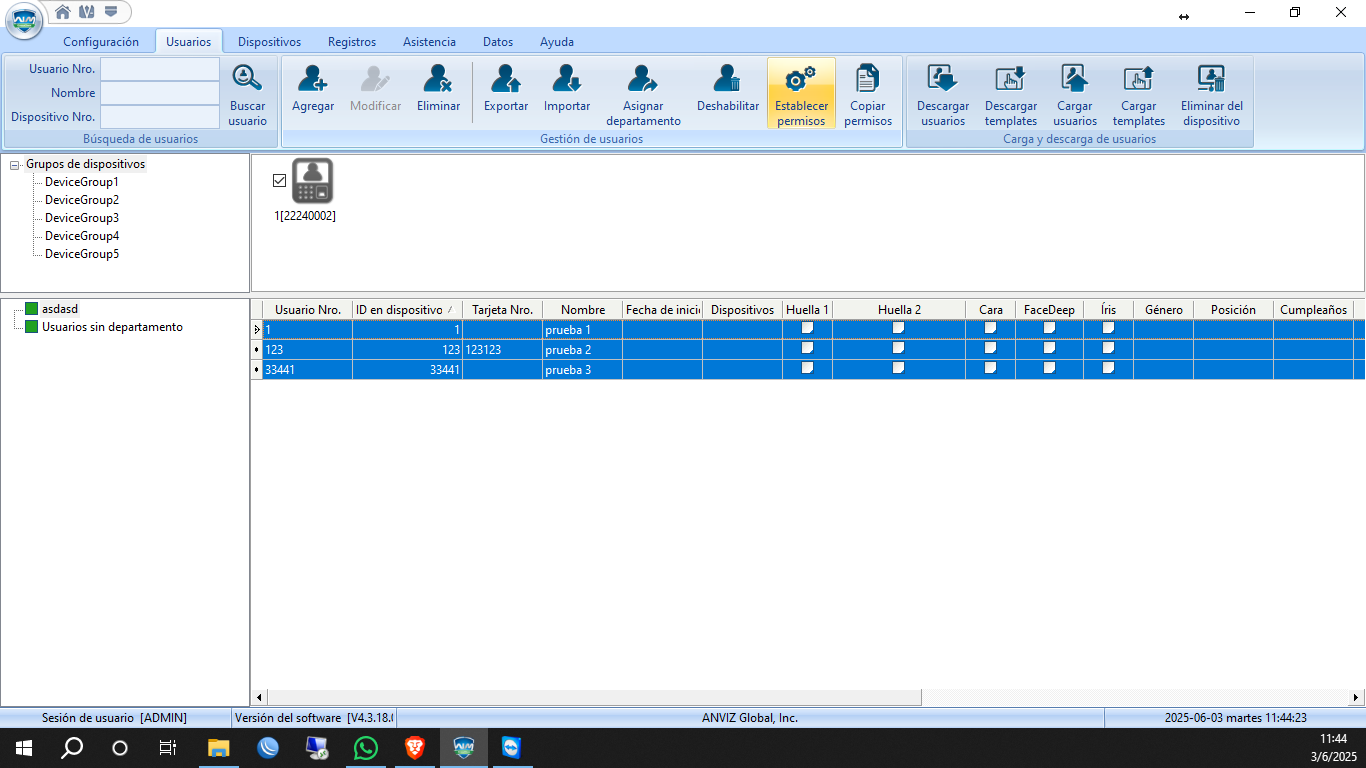Click Deshabilitar user icon
1366x768 pixels.
click(728, 78)
